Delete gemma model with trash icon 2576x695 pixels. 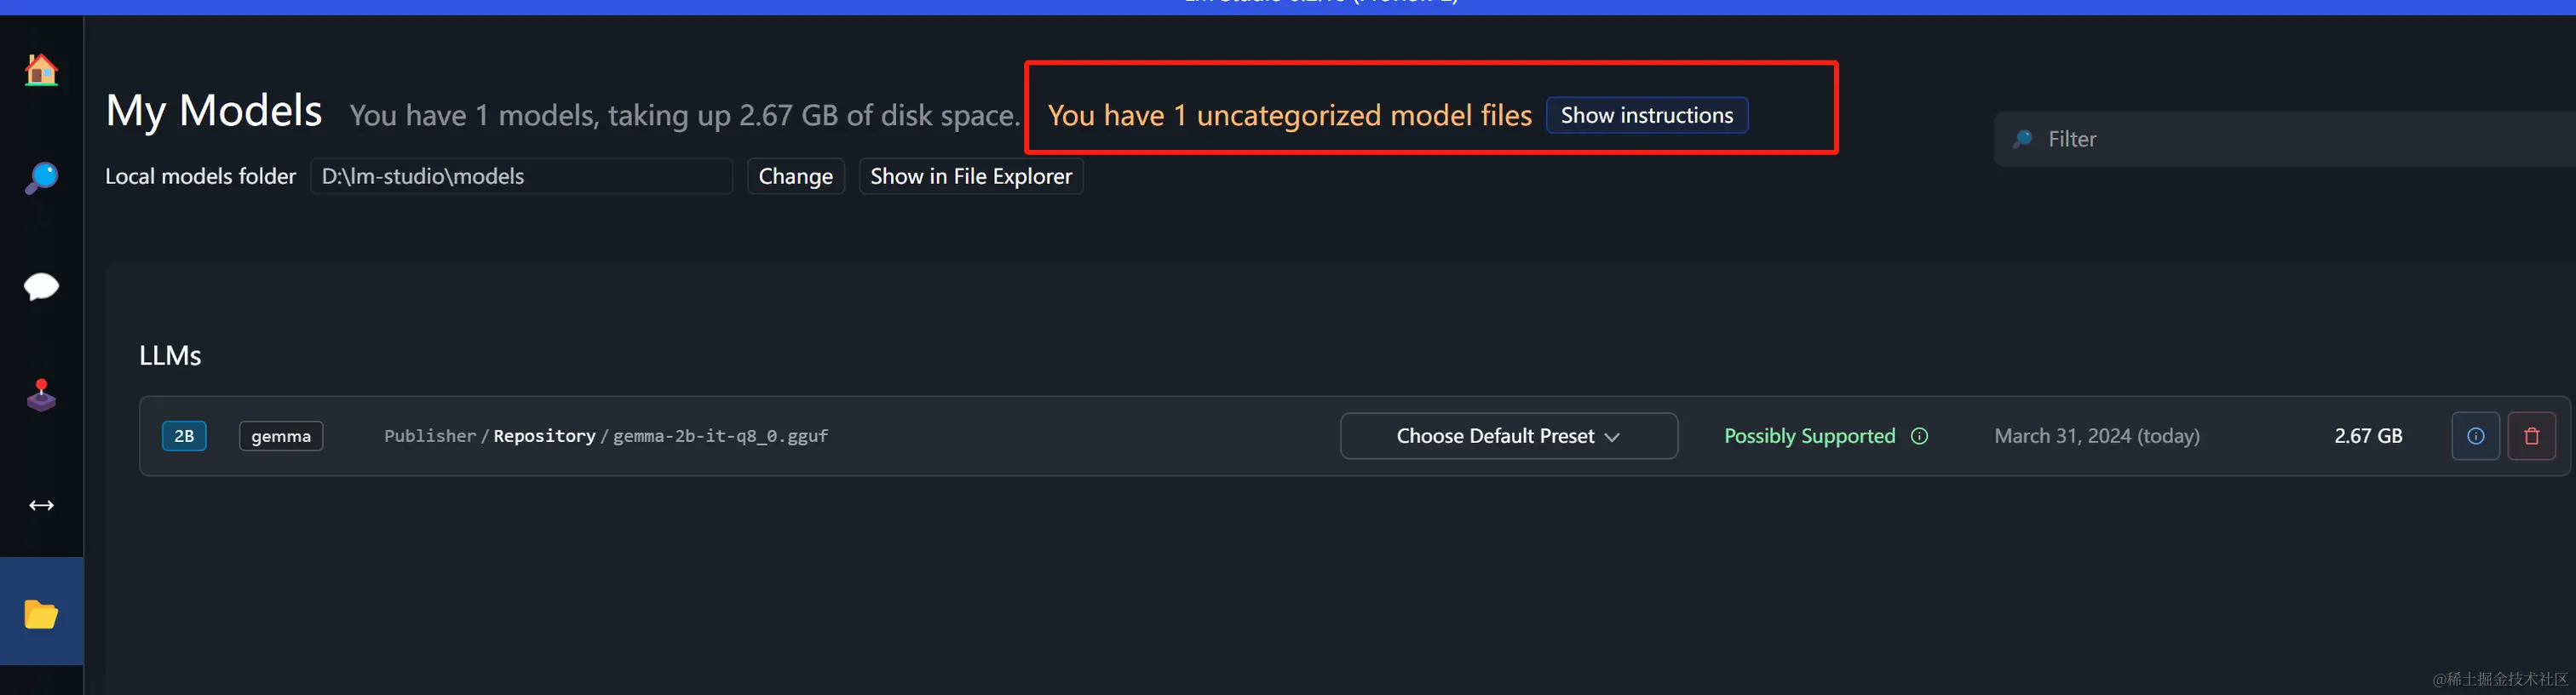coord(2531,436)
